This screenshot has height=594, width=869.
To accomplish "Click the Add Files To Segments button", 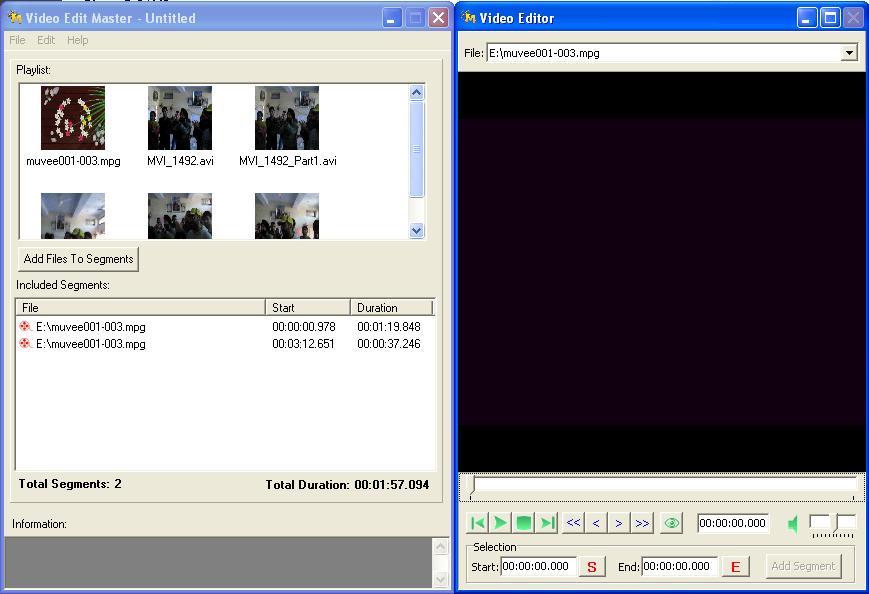I will point(78,258).
